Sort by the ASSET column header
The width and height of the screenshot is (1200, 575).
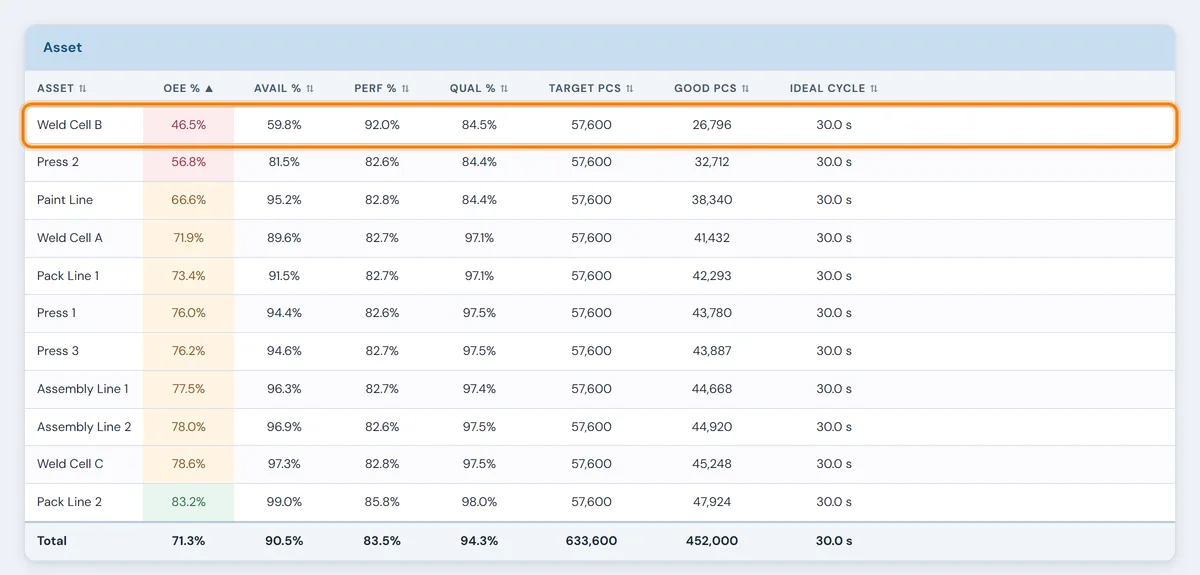pyautogui.click(x=62, y=88)
